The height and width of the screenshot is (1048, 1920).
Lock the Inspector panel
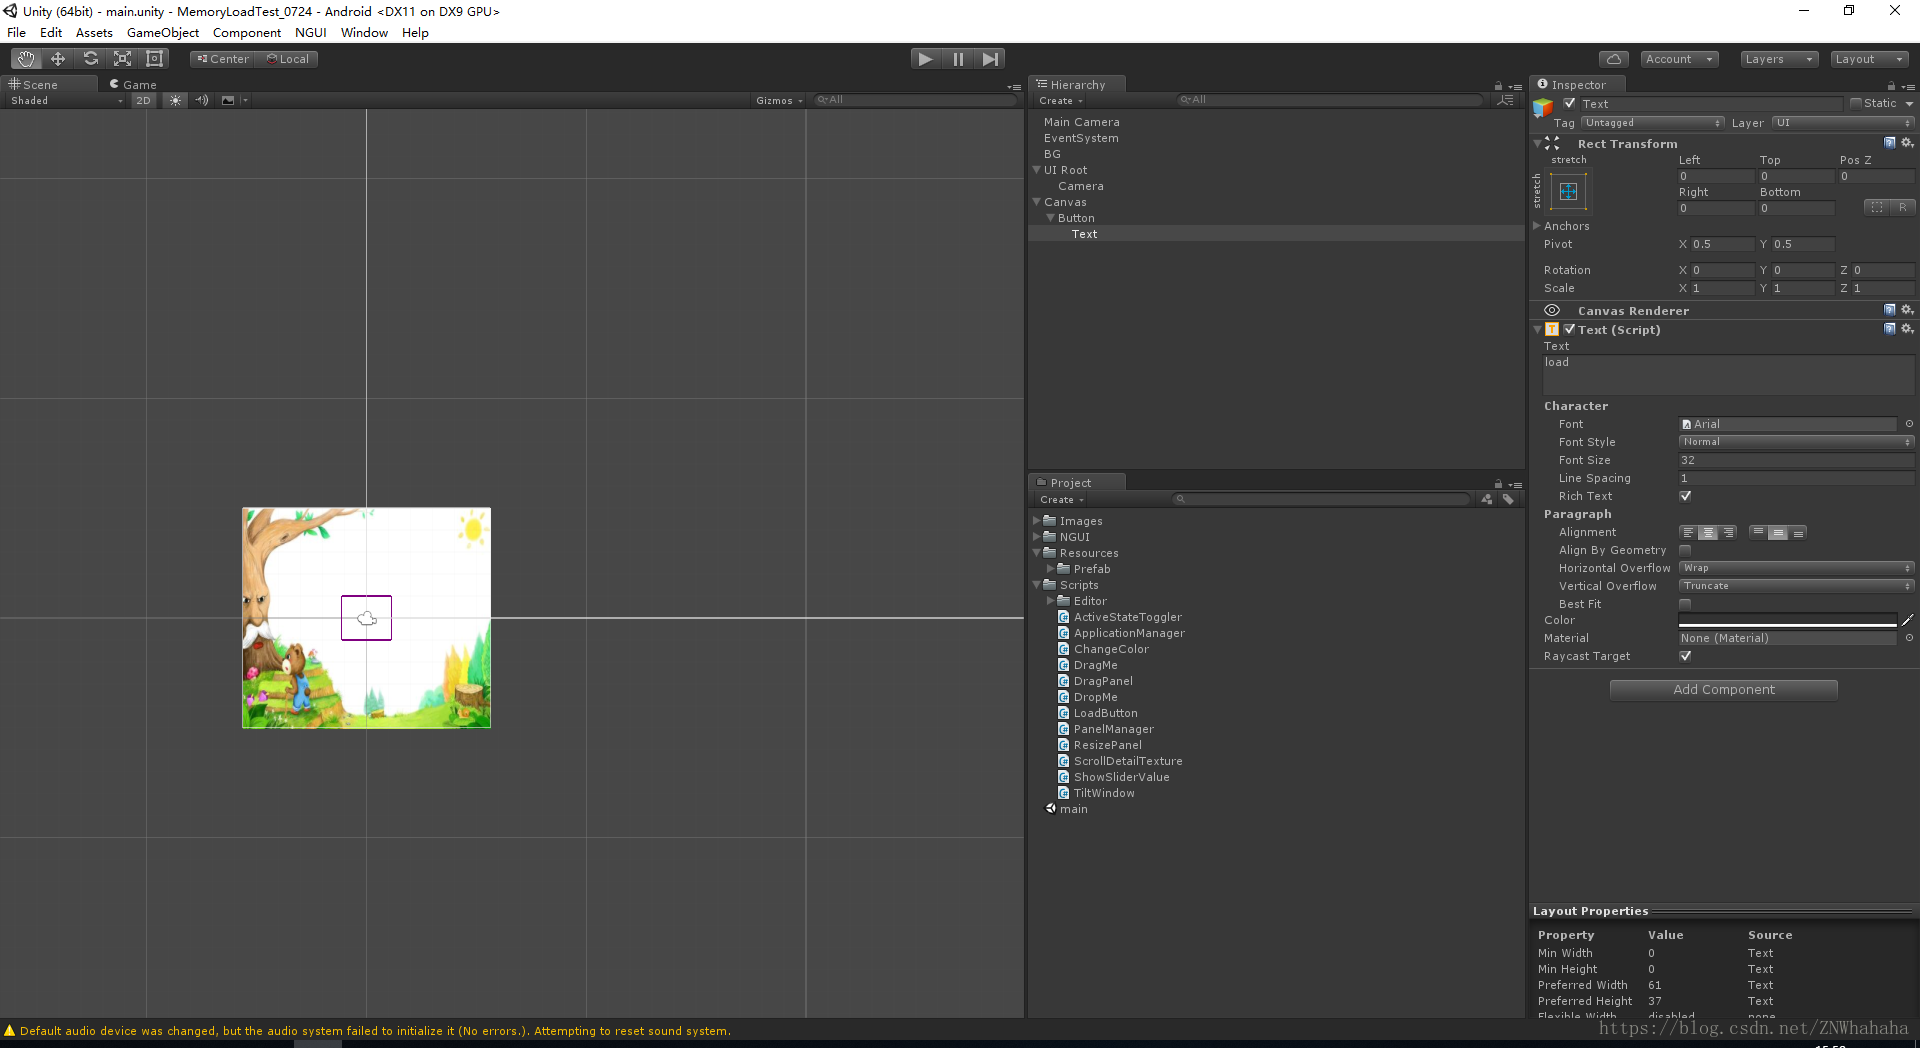click(x=1891, y=86)
